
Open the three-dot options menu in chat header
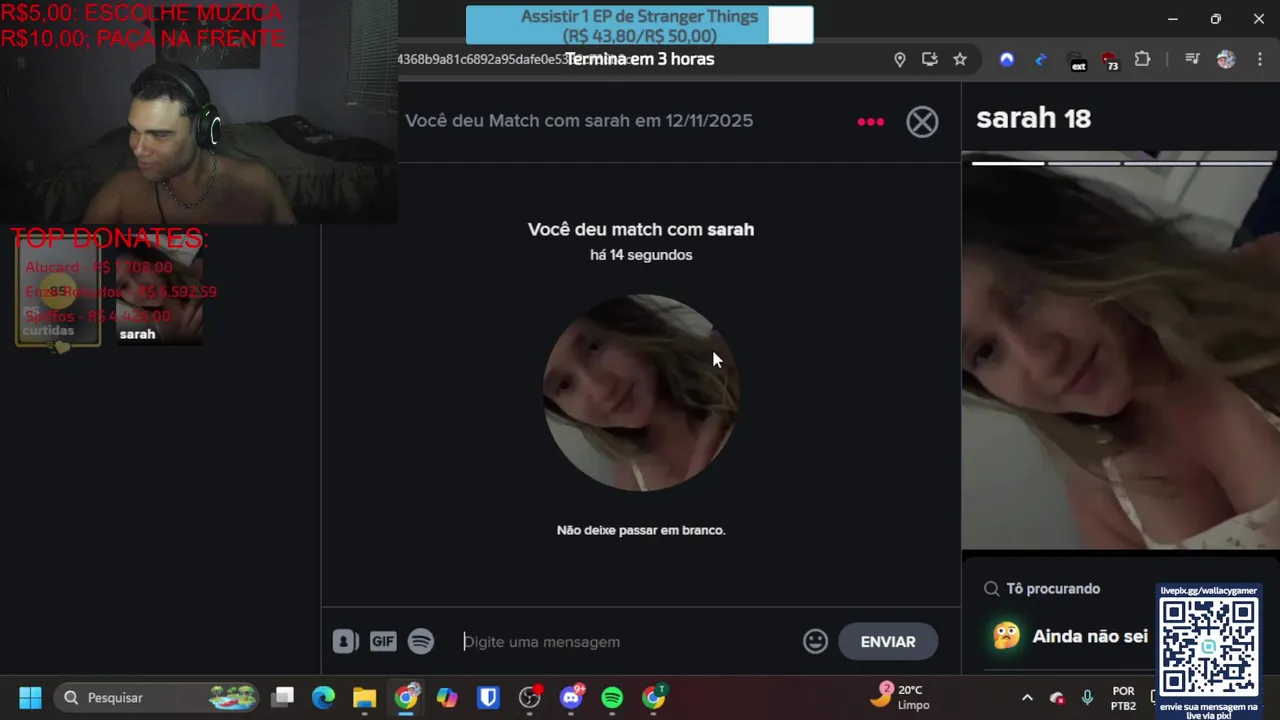click(870, 122)
